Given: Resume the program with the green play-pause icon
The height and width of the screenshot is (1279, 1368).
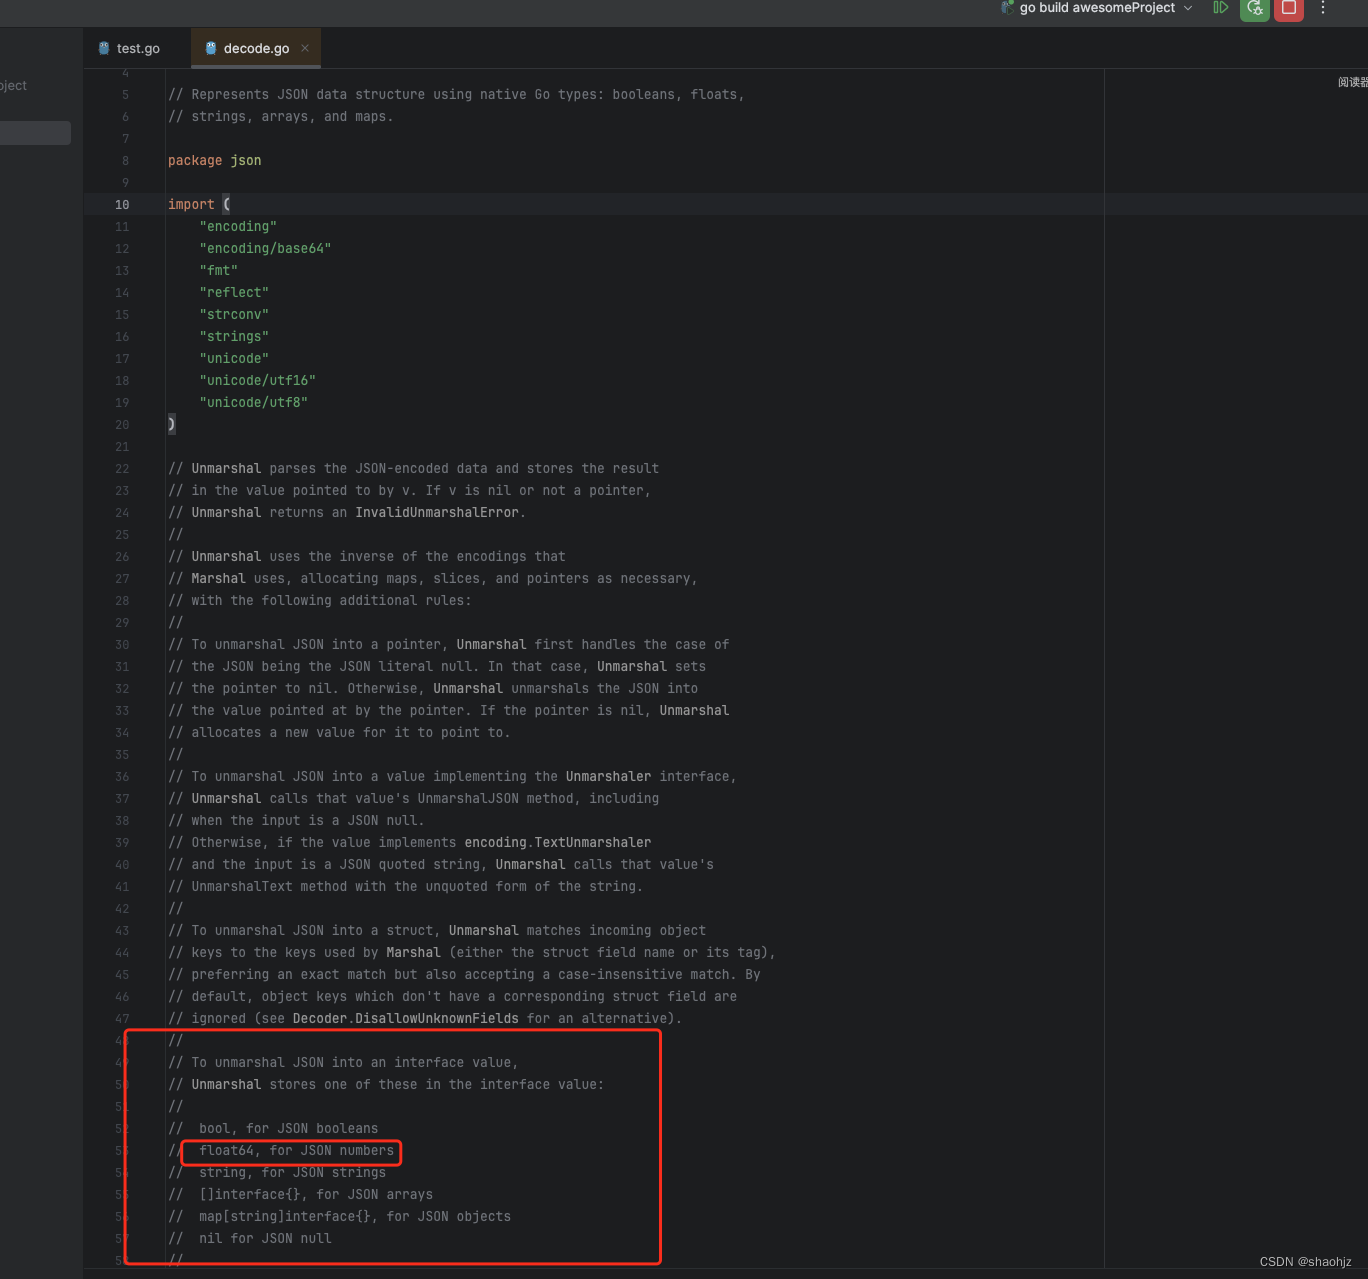Looking at the screenshot, I should coord(1220,8).
